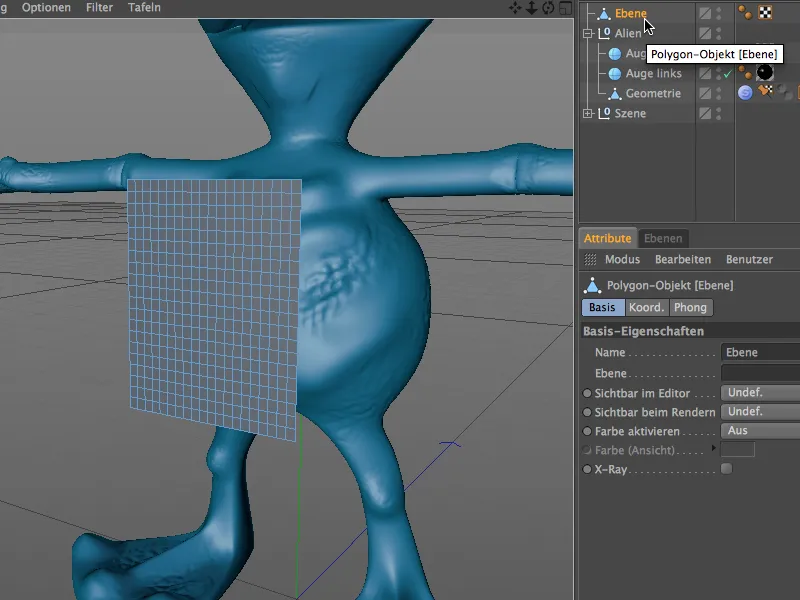Click the layer square for Szene row

click(x=705, y=113)
